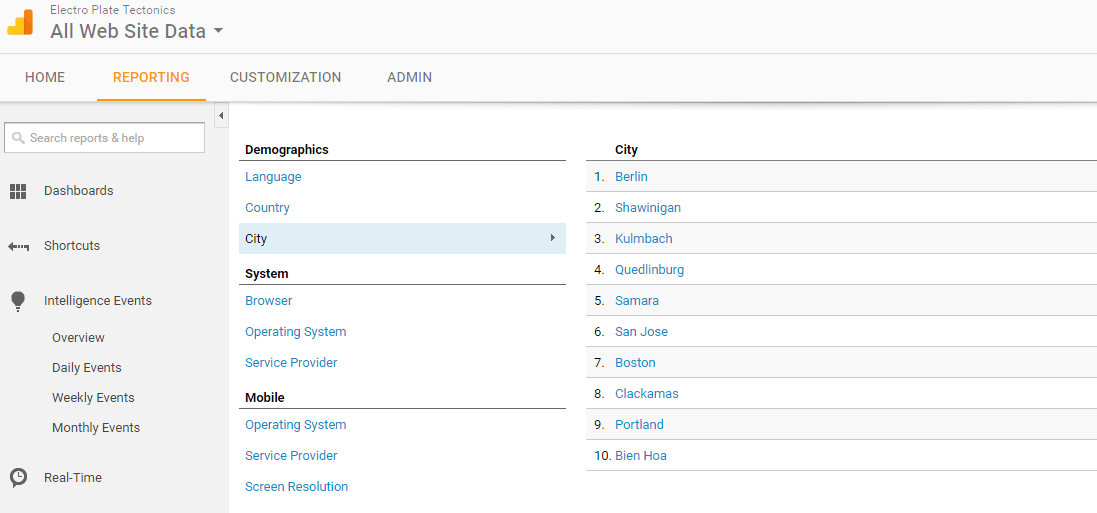Select Screen Resolution under Mobile
This screenshot has height=513, width=1097.
coord(296,487)
